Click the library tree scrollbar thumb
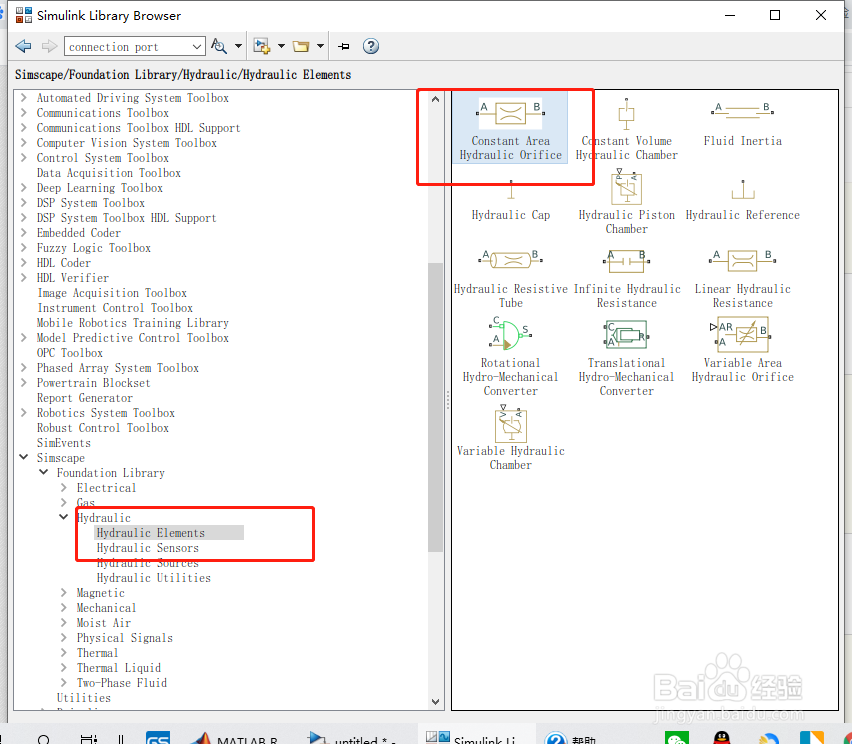Image resolution: width=852 pixels, height=744 pixels. pos(435,407)
